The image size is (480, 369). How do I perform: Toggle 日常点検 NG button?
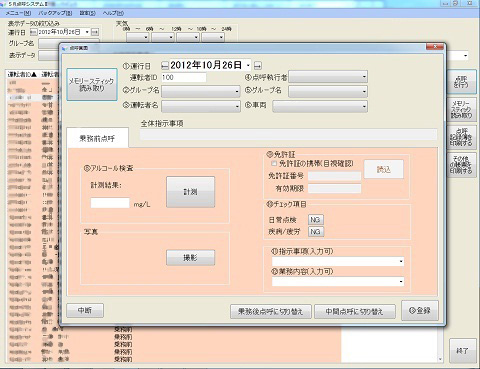(315, 220)
